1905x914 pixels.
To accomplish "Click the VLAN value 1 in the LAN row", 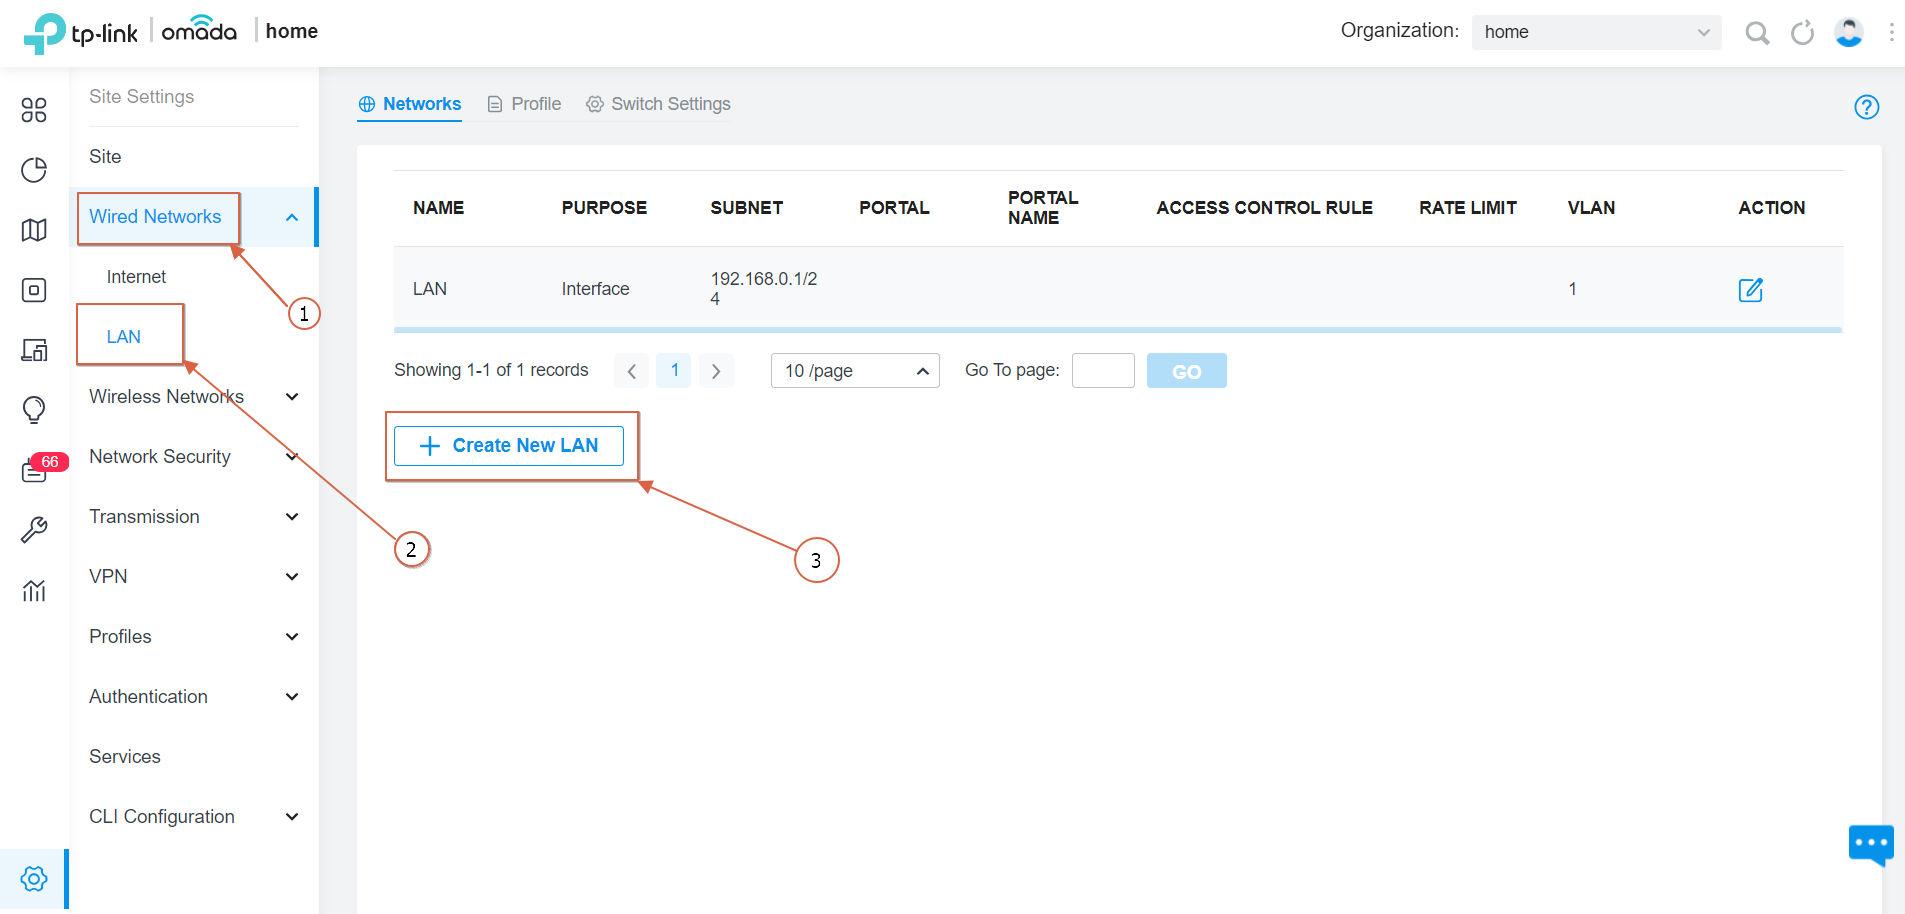I will 1573,289.
